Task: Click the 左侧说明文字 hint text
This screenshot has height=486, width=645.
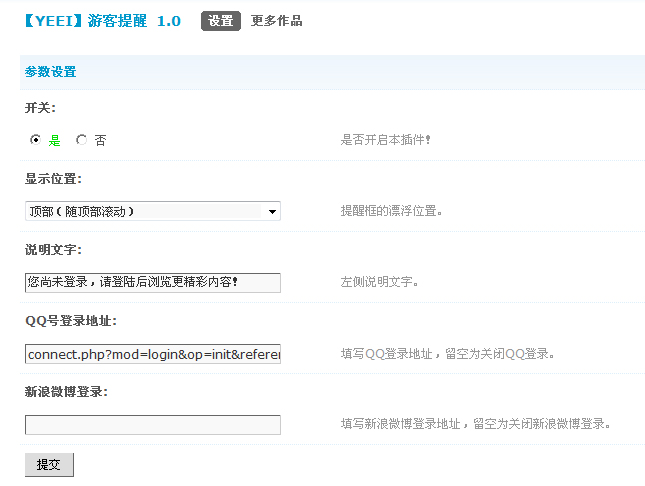Action: point(380,282)
